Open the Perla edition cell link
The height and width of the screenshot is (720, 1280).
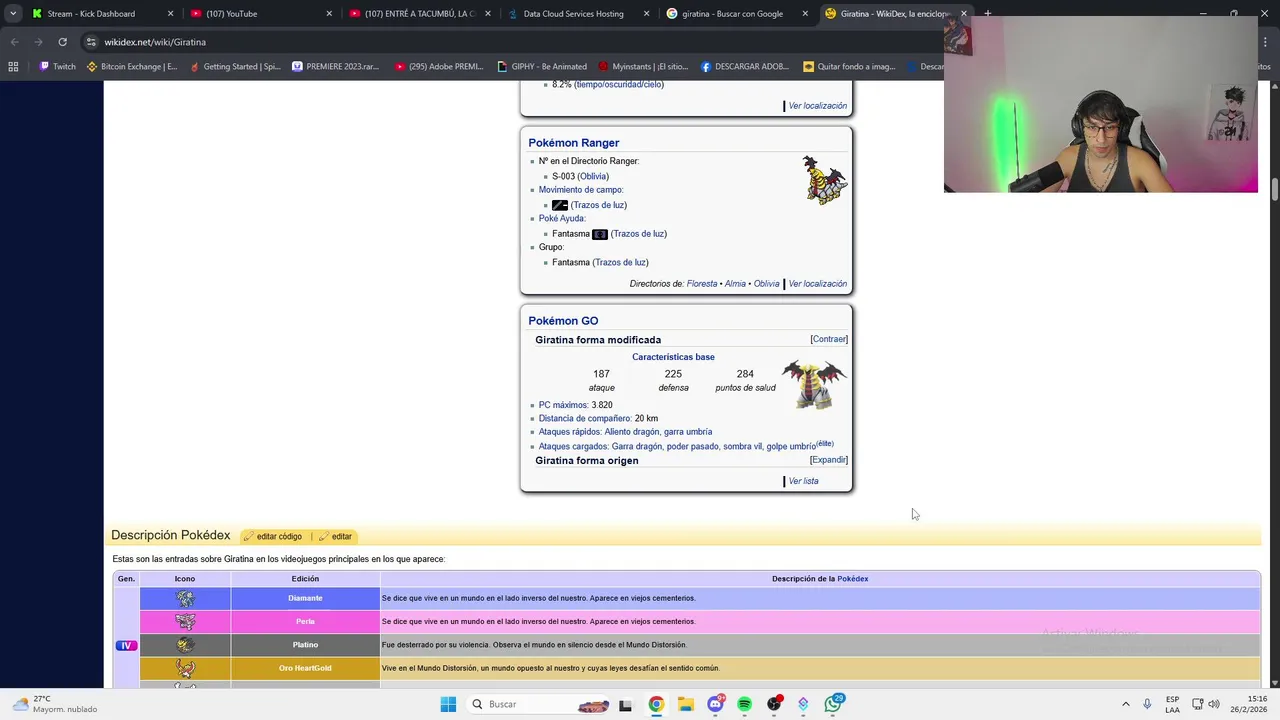coord(305,621)
